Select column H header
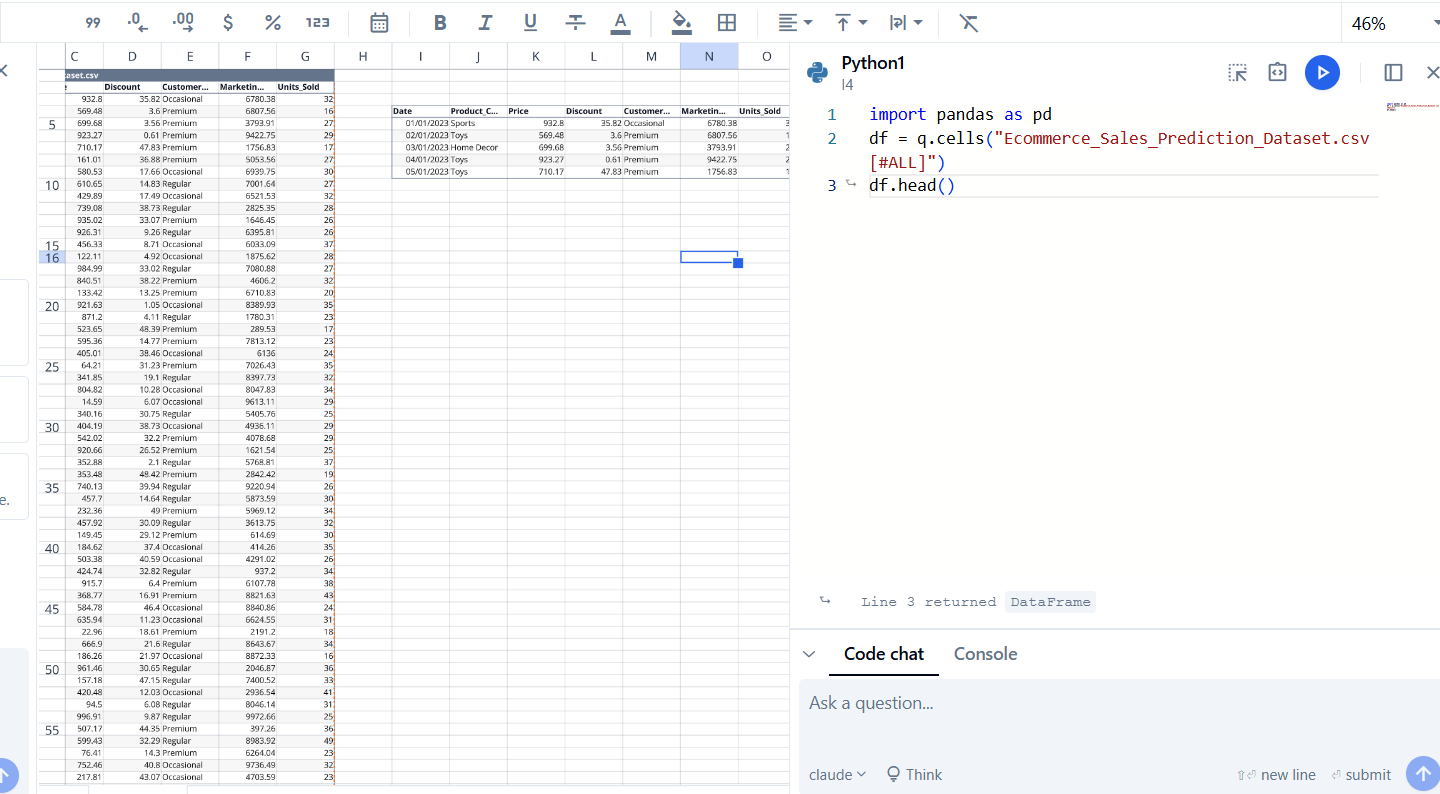 [362, 57]
